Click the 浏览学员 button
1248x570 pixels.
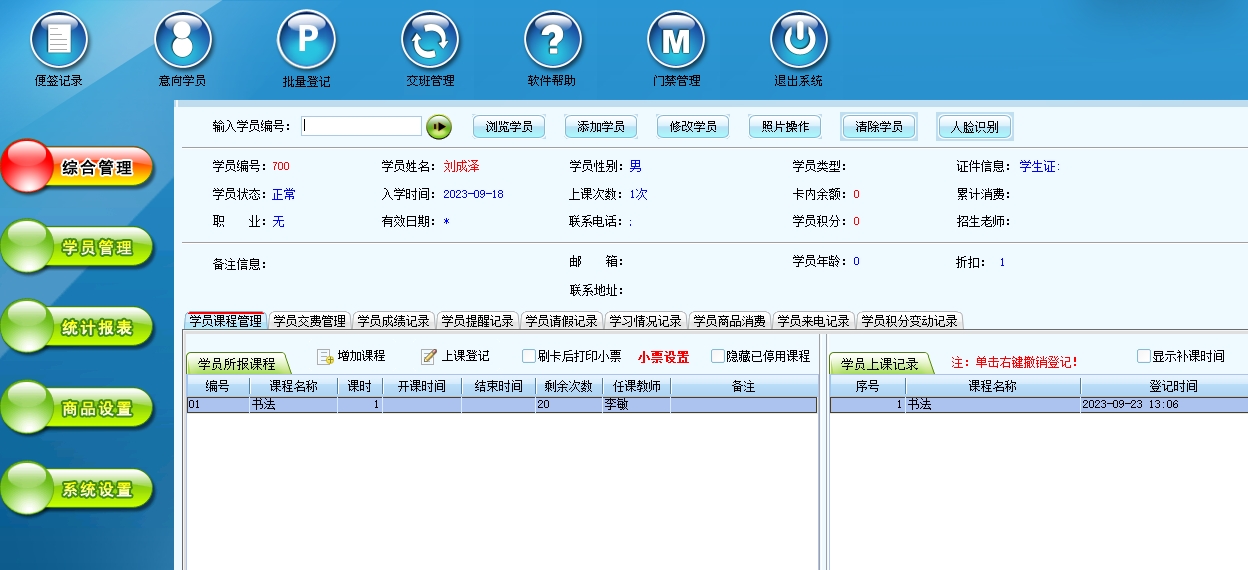pyautogui.click(x=509, y=127)
